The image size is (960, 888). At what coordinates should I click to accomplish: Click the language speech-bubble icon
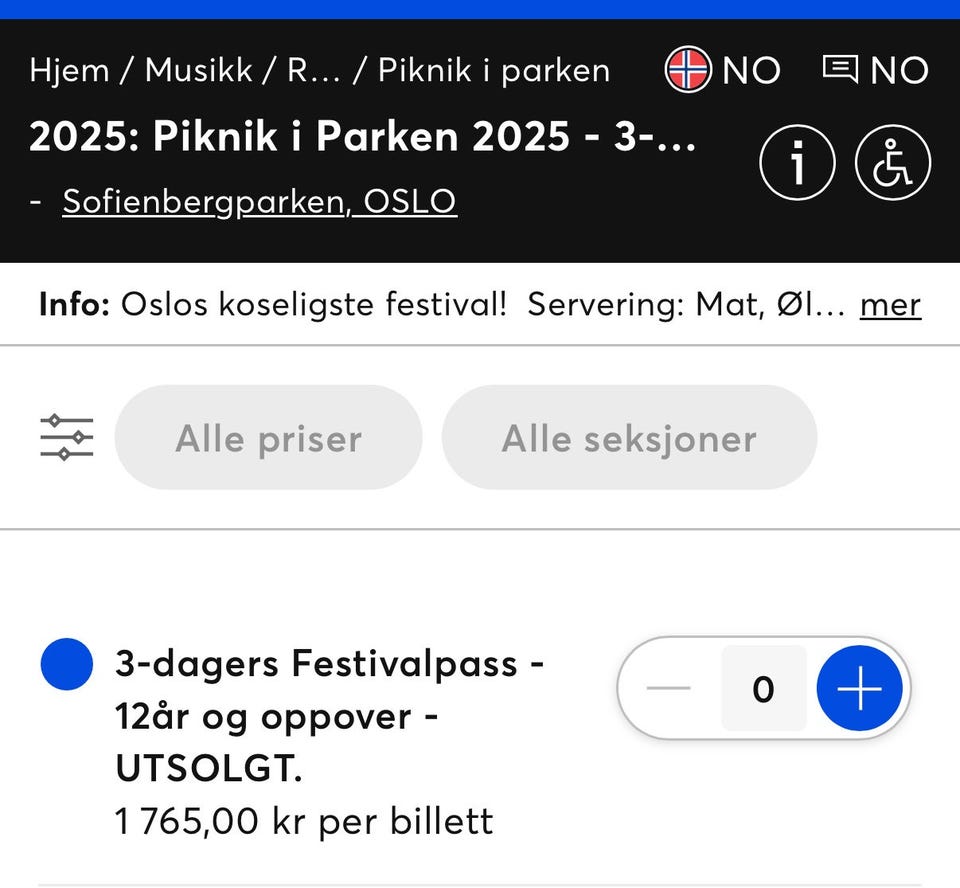[840, 69]
